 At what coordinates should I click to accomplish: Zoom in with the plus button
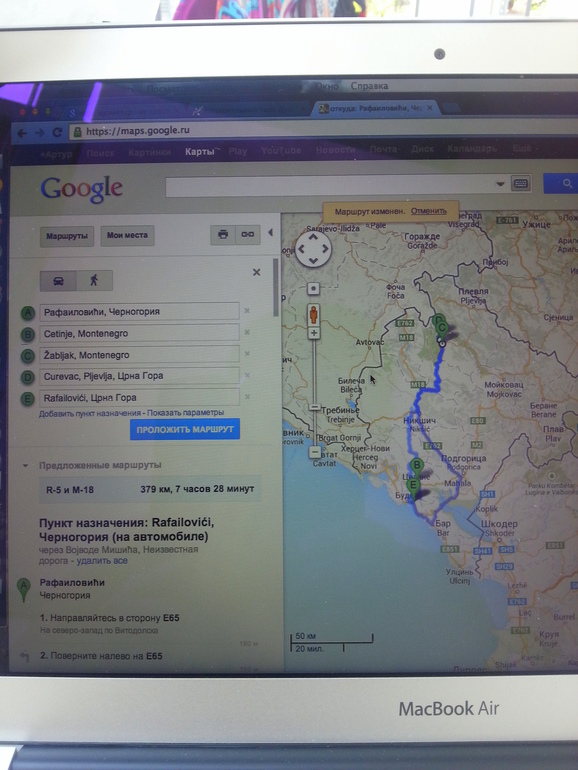click(313, 333)
